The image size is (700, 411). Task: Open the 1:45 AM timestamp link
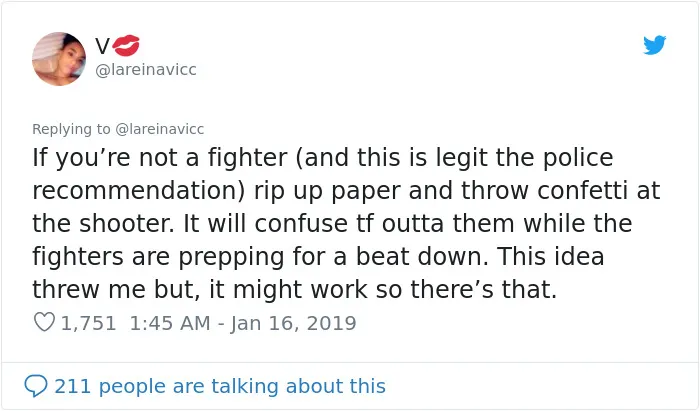click(x=170, y=323)
